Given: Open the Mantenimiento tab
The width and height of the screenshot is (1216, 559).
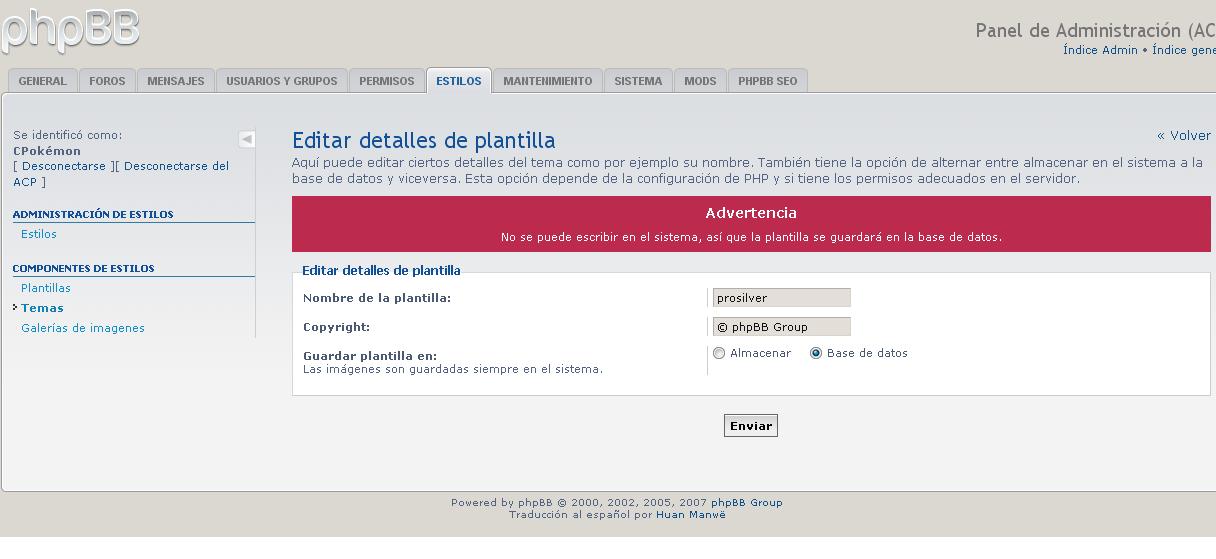Looking at the screenshot, I should 548,81.
